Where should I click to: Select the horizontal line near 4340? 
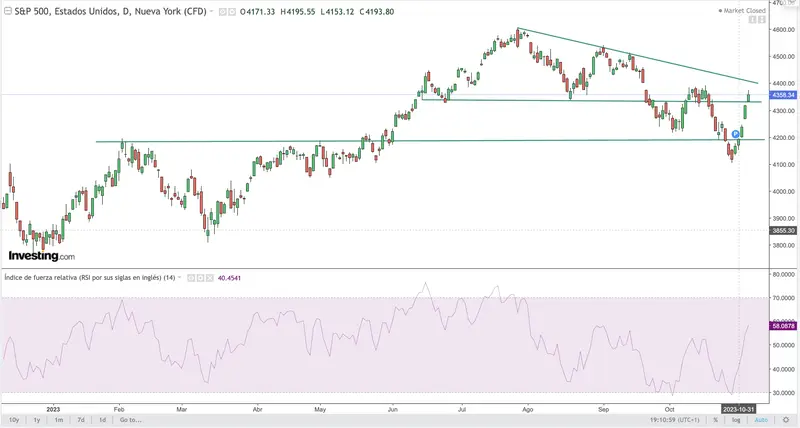[x=592, y=100]
